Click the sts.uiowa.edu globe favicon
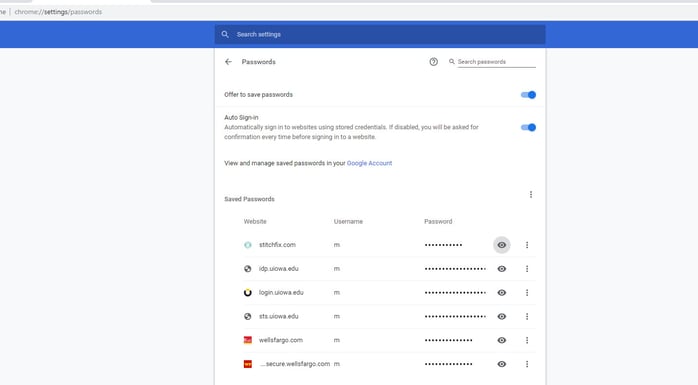Image resolution: width=698 pixels, height=385 pixels. pyautogui.click(x=248, y=316)
